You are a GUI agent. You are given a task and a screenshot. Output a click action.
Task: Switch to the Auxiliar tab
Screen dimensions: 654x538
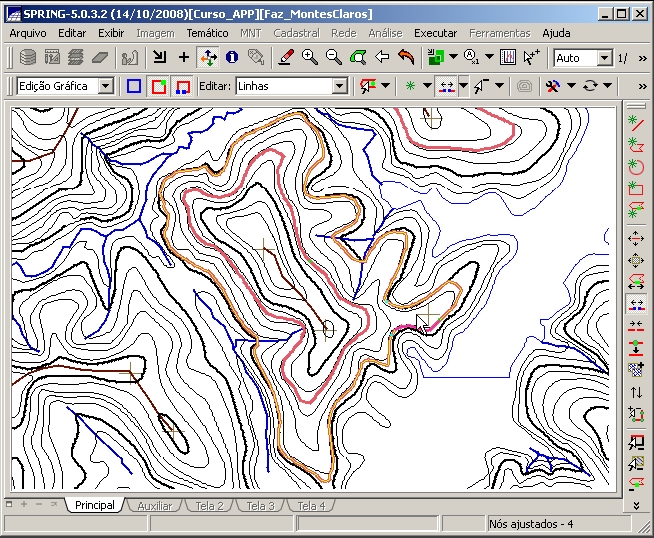(154, 506)
